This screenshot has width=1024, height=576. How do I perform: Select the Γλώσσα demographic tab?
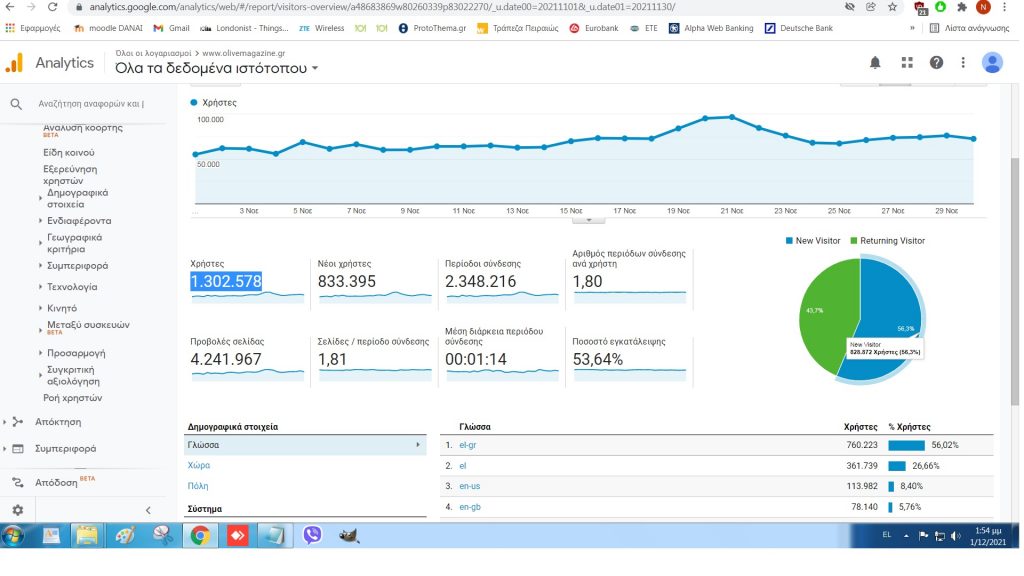[204, 445]
